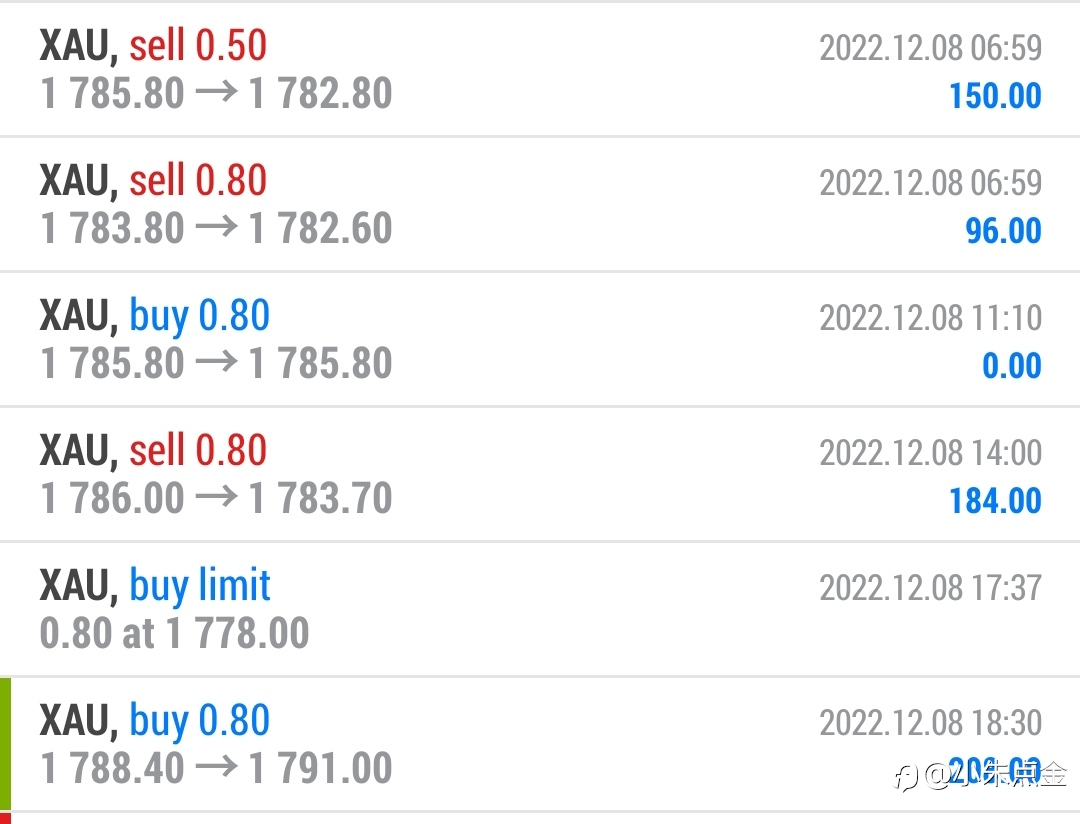The width and height of the screenshot is (1080, 824).
Task: Open the XAU buy 0.80 trade at 1 788.40
Action: tap(540, 744)
